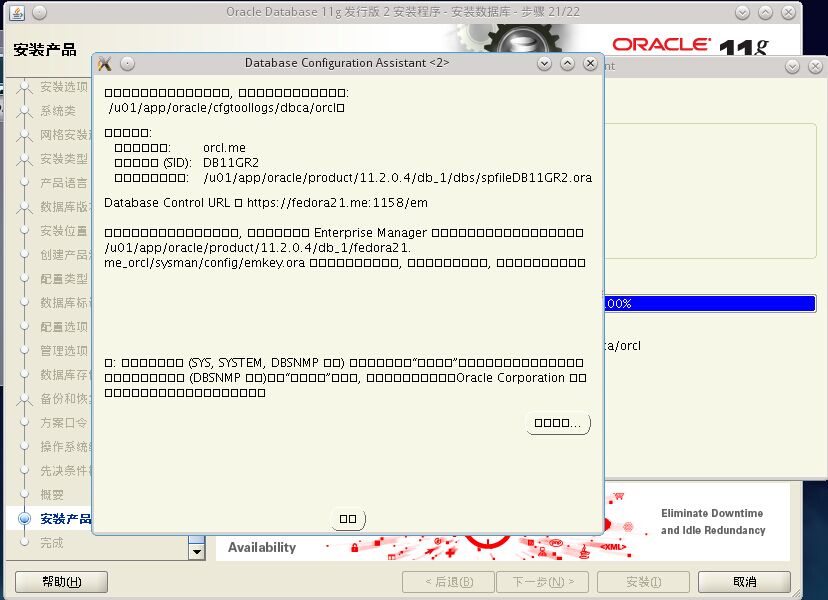Click the 下一步(N) > next button
Screen dimensions: 828x600
(x=543, y=582)
